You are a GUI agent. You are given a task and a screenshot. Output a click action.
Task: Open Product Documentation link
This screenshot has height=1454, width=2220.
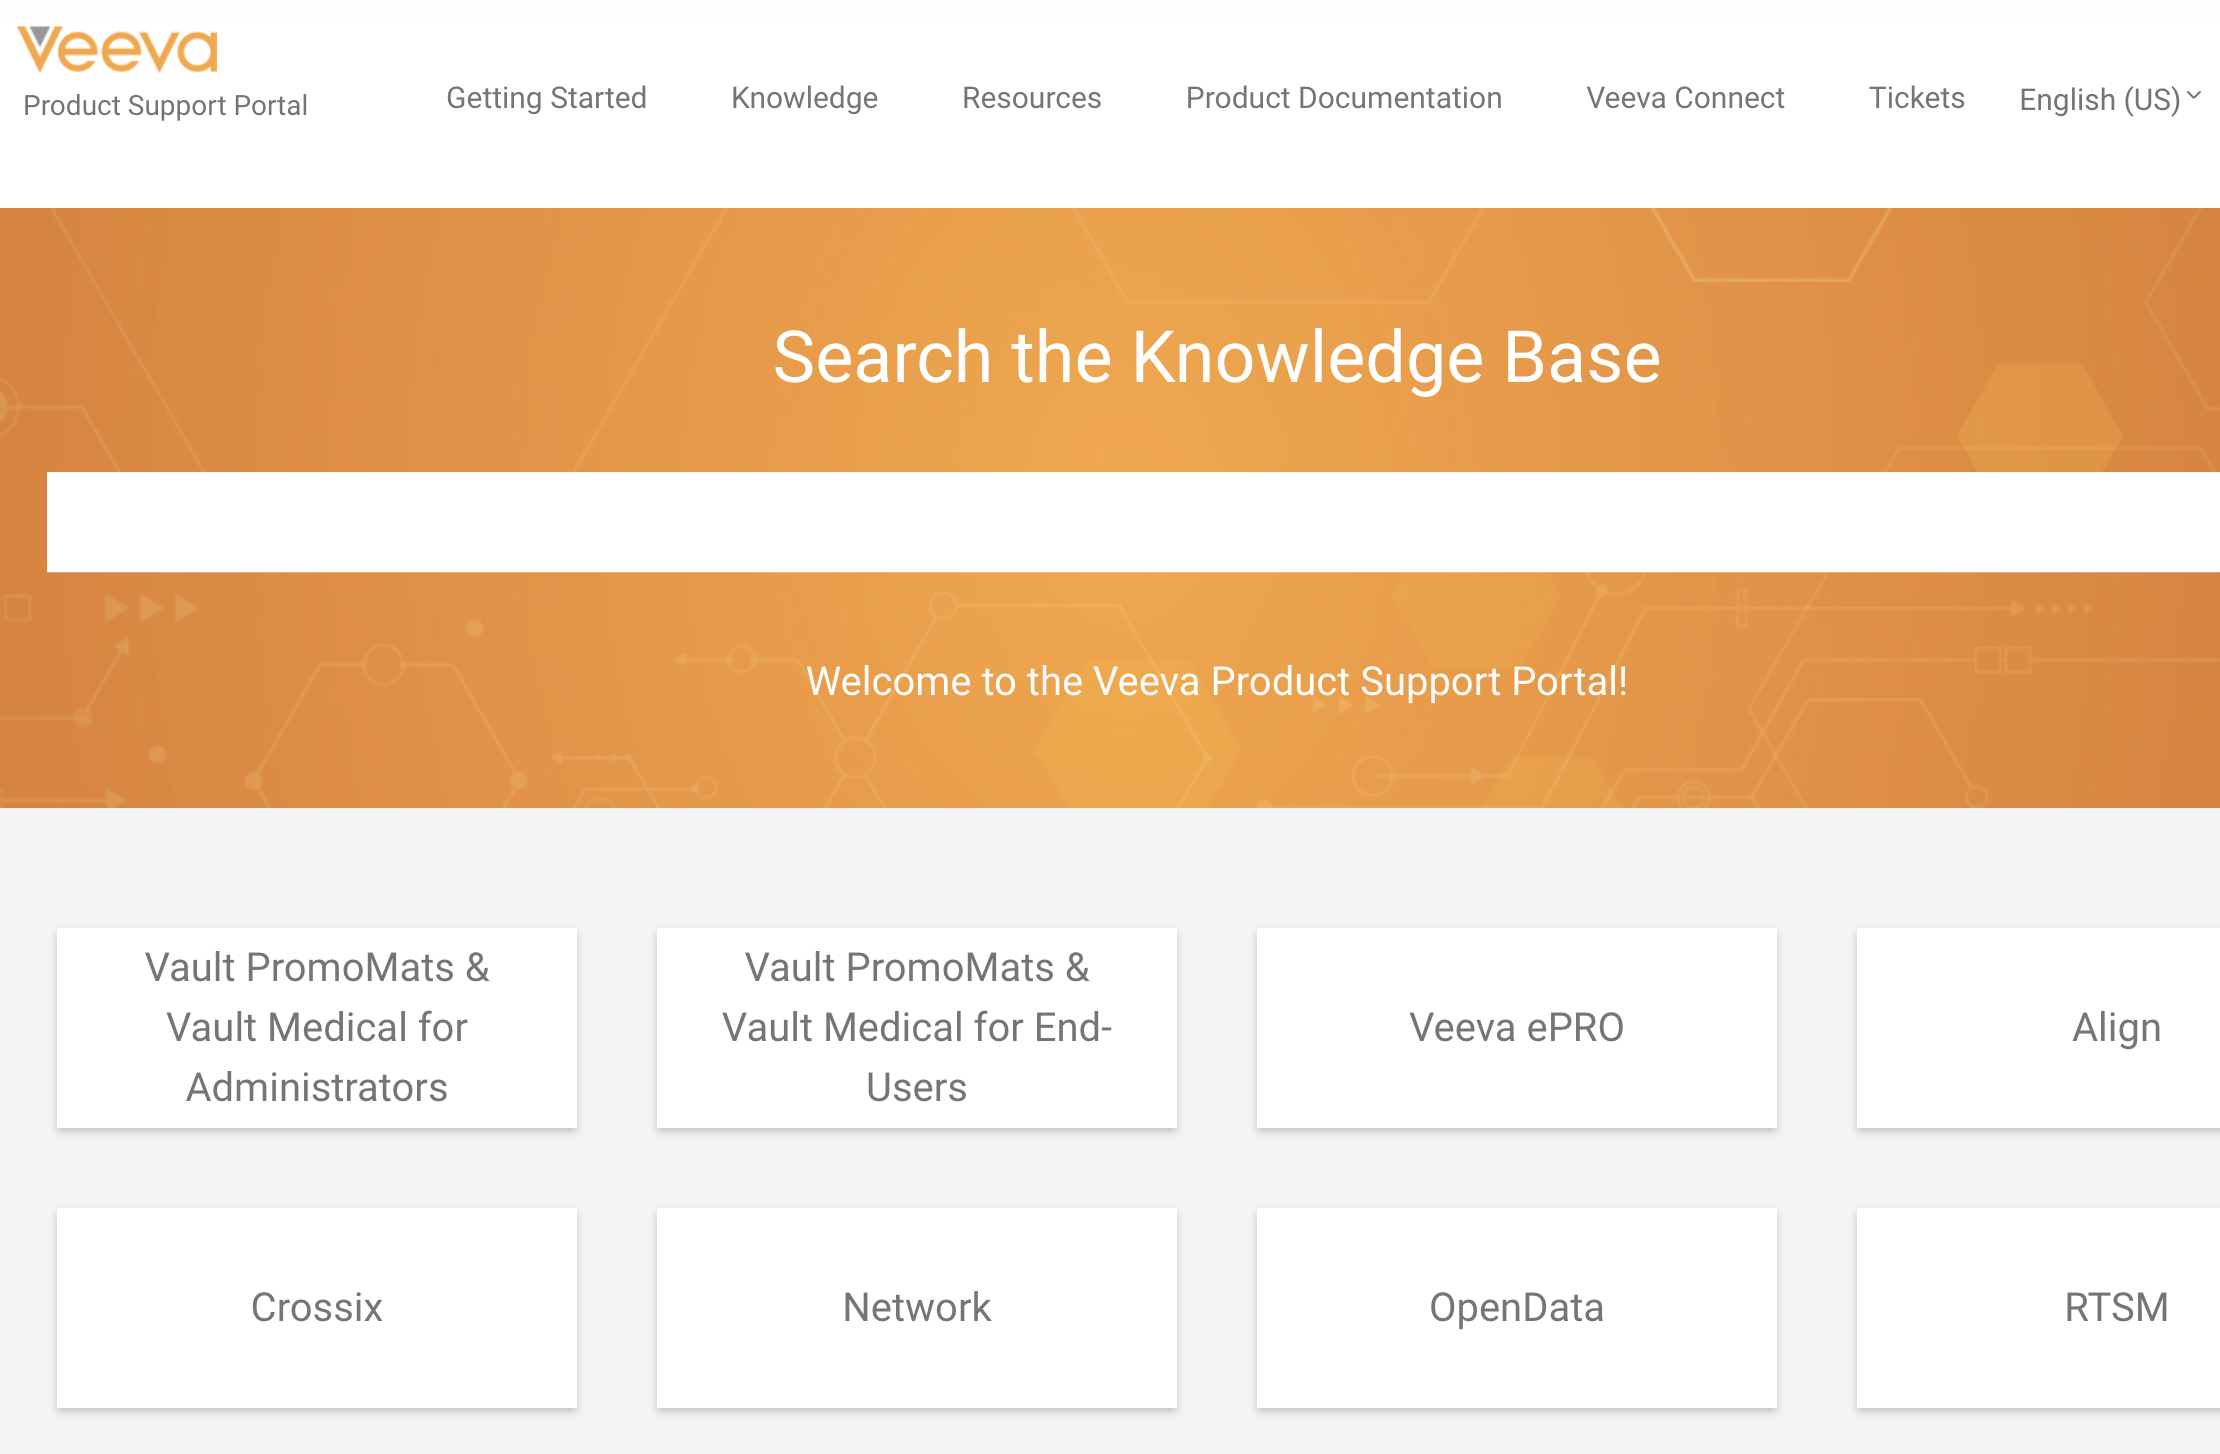pyautogui.click(x=1343, y=98)
